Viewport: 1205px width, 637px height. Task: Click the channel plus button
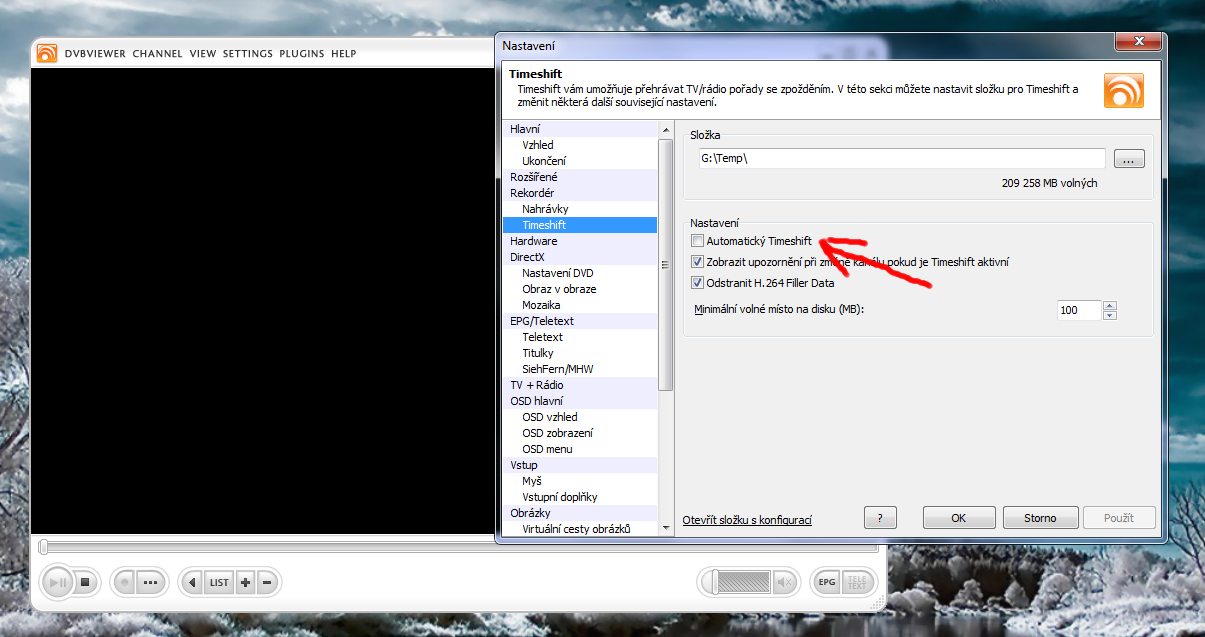click(x=245, y=581)
